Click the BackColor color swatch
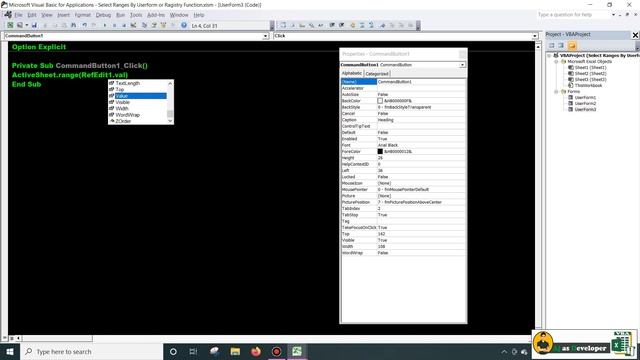Screen dimensions: 640x360 pyautogui.click(x=380, y=101)
